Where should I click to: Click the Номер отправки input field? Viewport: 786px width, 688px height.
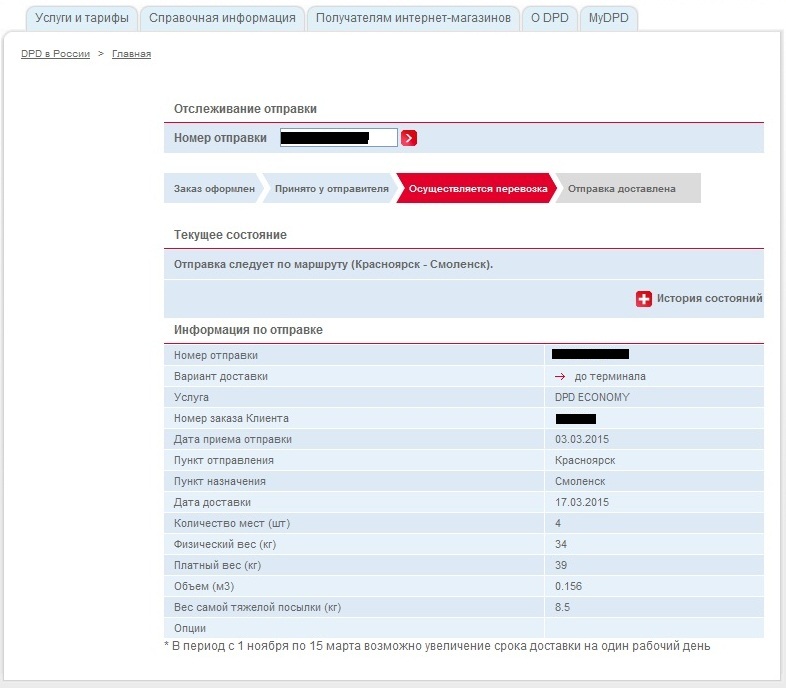(x=339, y=137)
